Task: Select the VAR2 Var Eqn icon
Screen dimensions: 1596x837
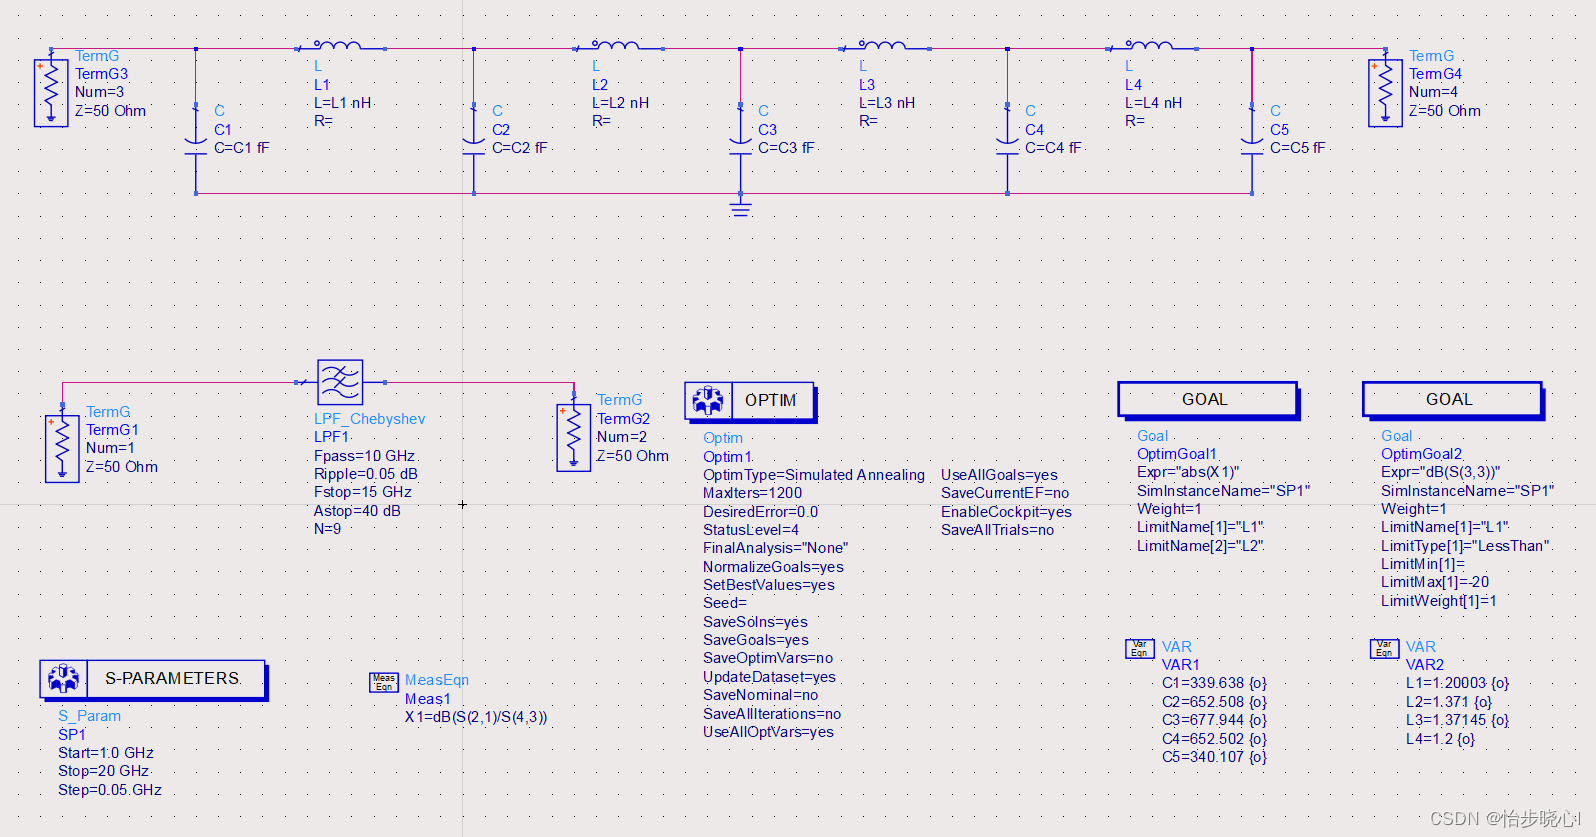Action: pyautogui.click(x=1384, y=648)
